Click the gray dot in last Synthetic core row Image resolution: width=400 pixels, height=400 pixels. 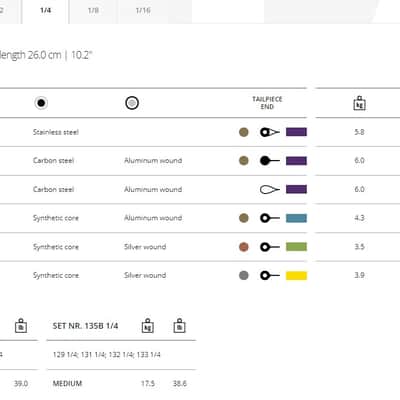click(244, 275)
